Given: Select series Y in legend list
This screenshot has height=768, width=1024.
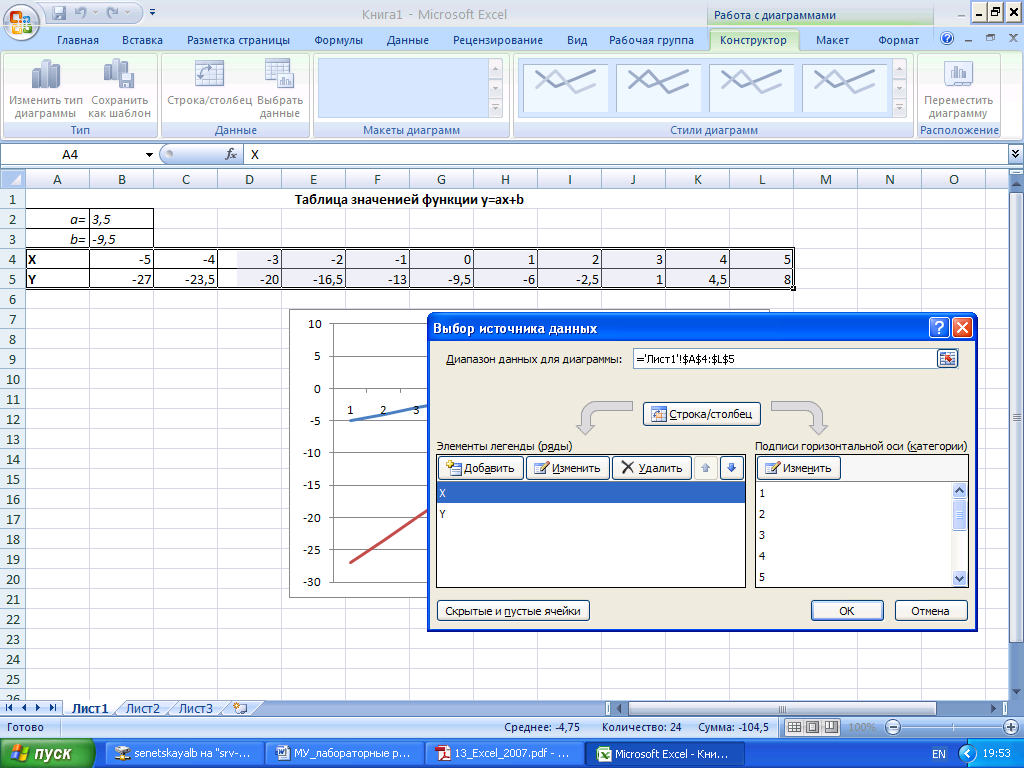Looking at the screenshot, I should (x=591, y=514).
